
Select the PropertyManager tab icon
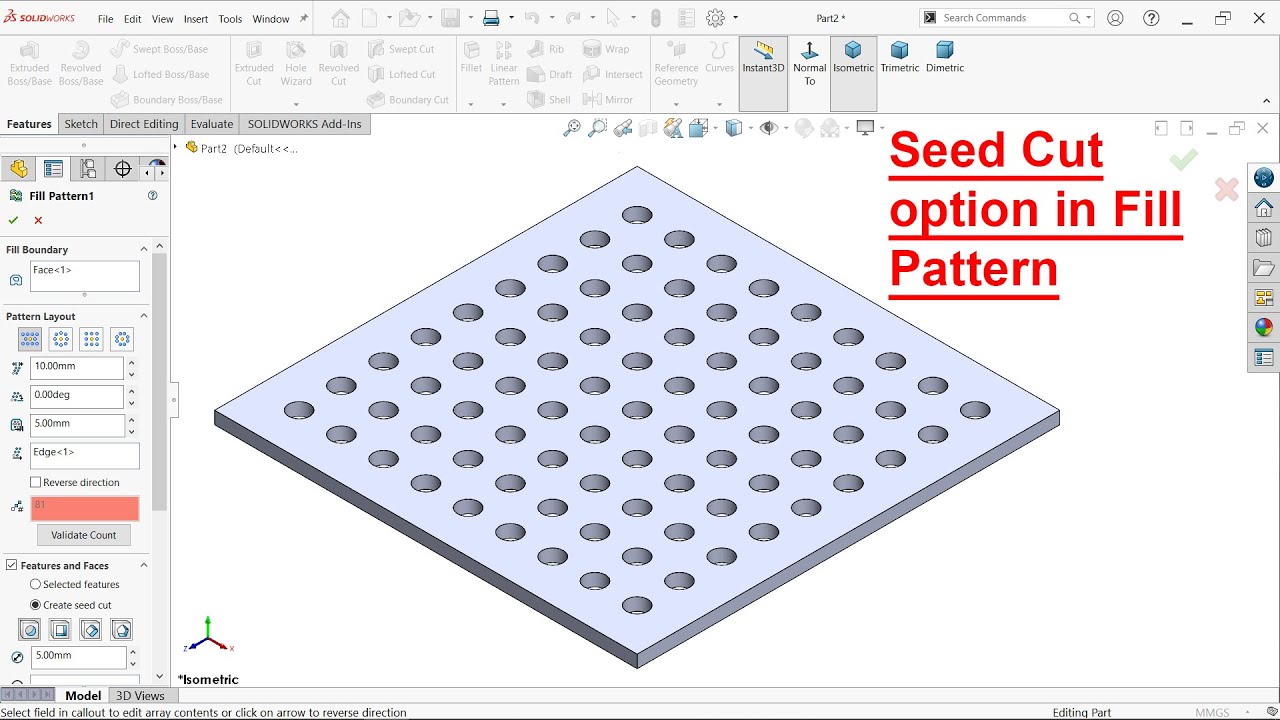pyautogui.click(x=53, y=169)
